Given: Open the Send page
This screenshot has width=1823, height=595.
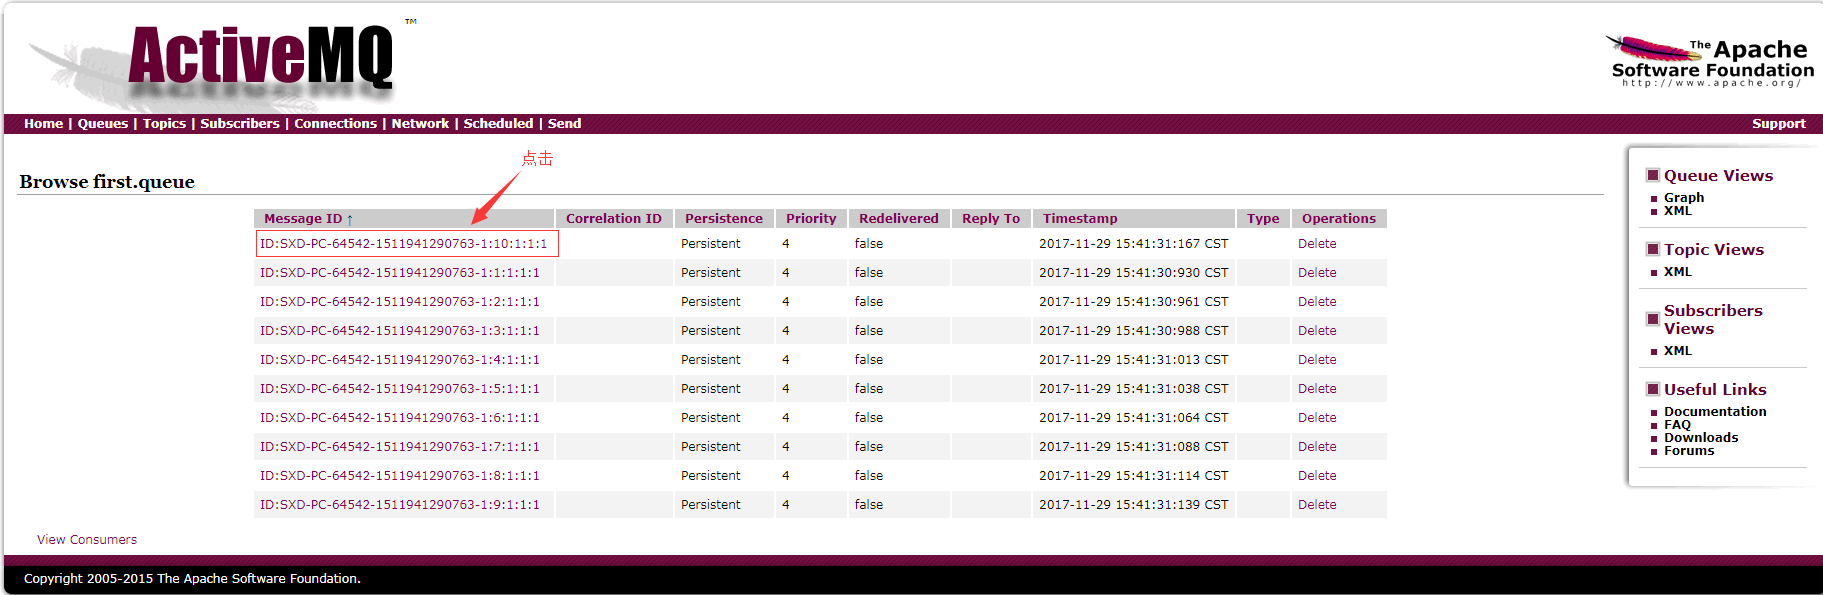Looking at the screenshot, I should point(564,123).
